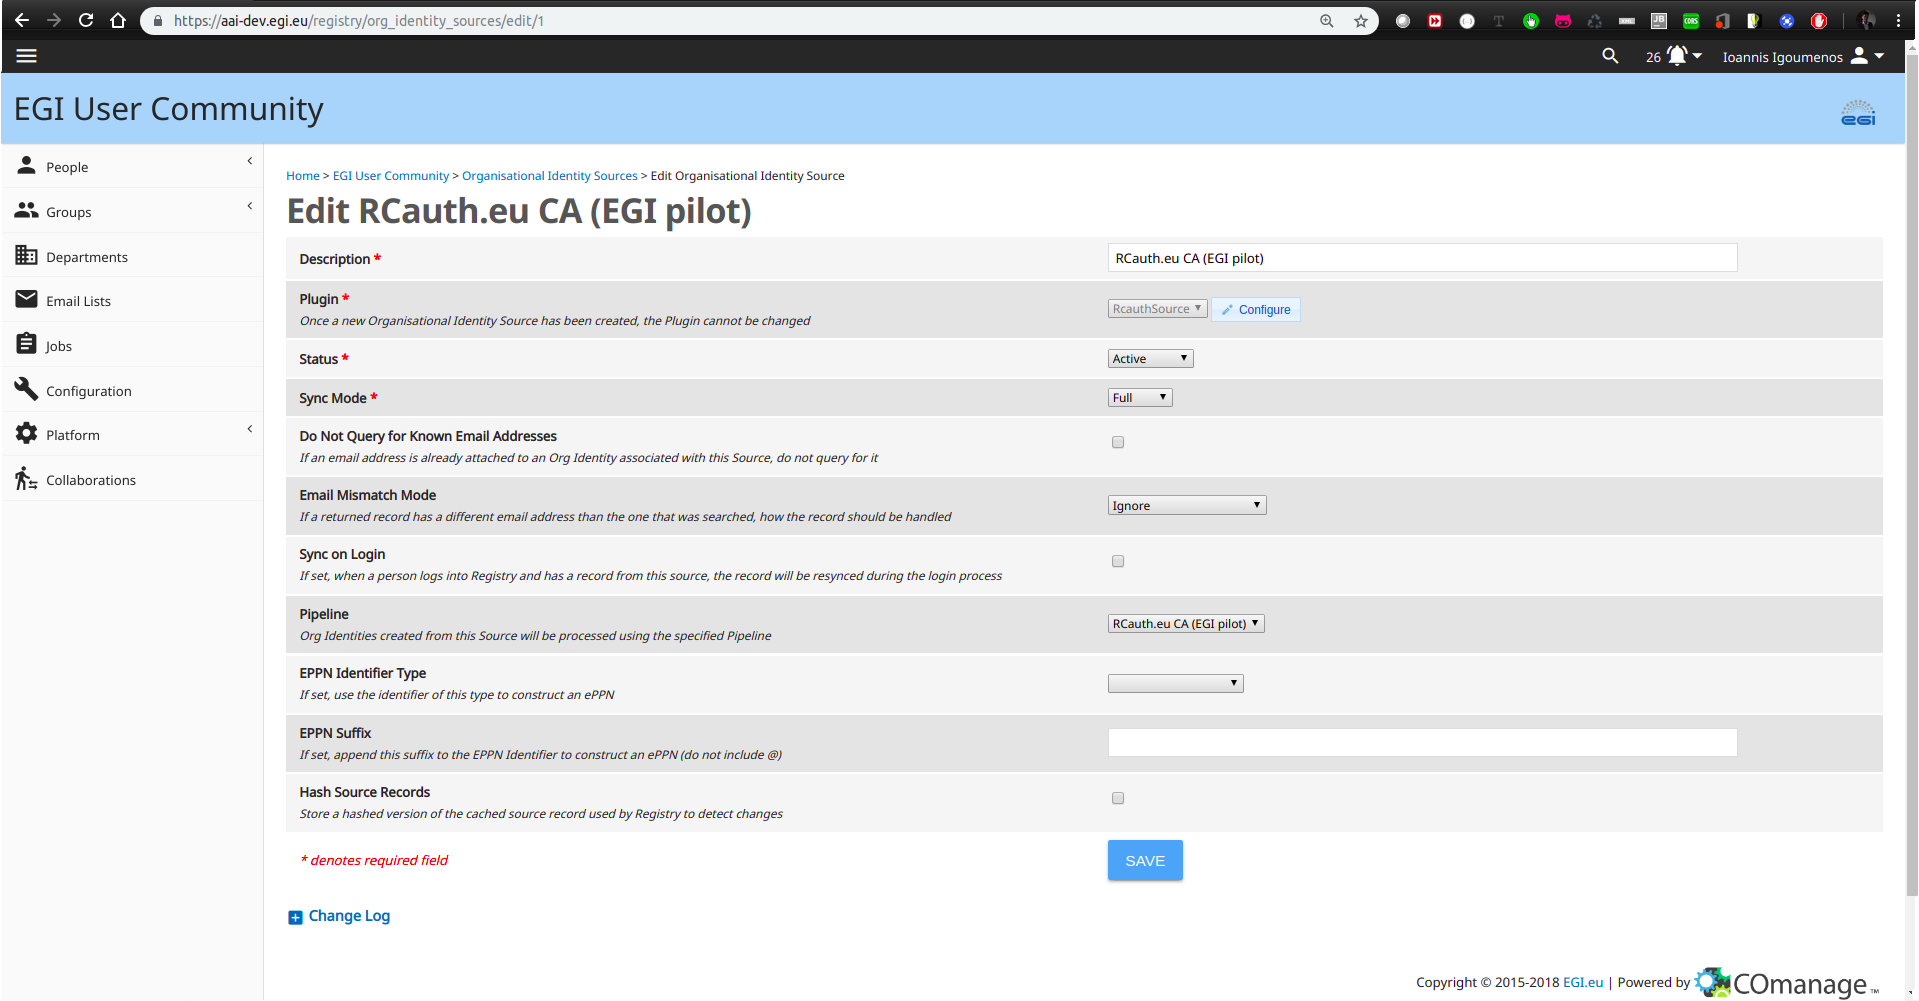This screenshot has height=1001, width=1919.
Task: Open the EGI.eu footer link
Action: click(1583, 983)
